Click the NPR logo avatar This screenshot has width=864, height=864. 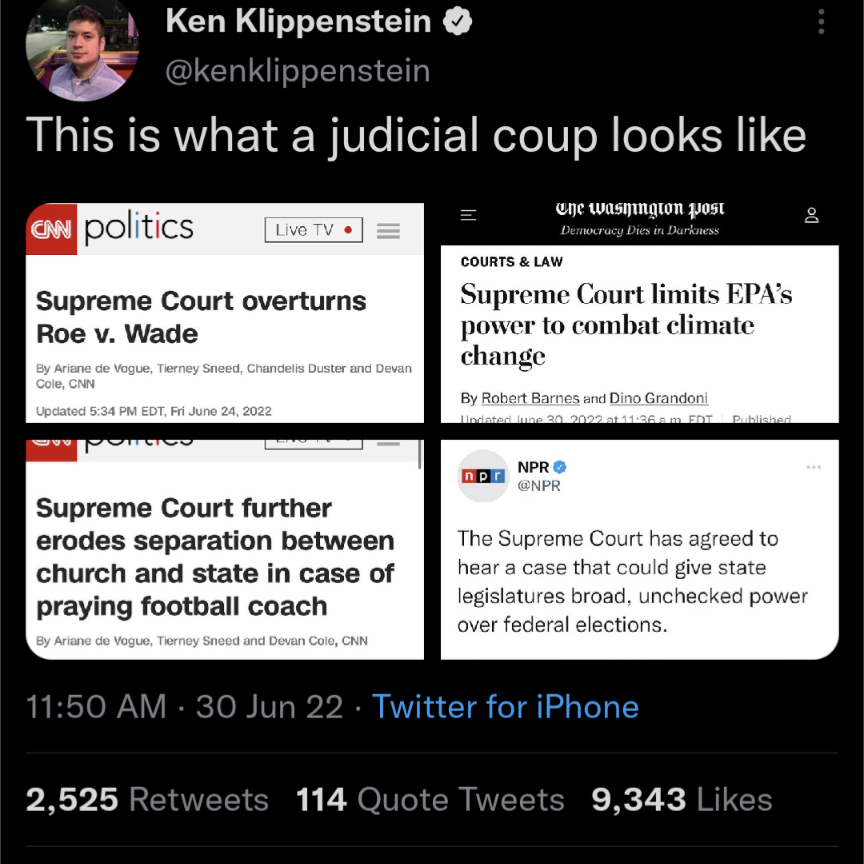click(483, 476)
